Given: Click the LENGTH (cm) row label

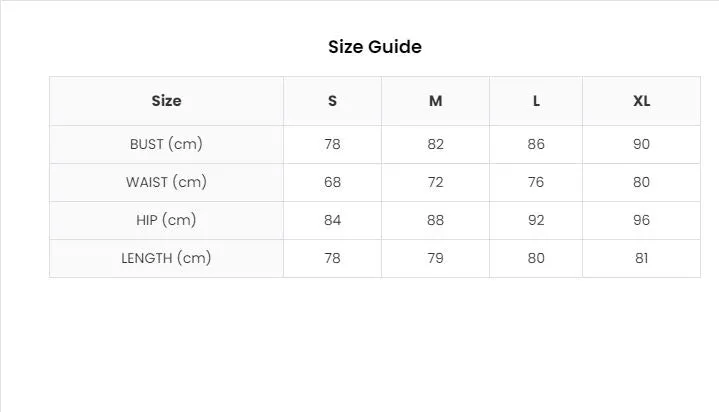Looking at the screenshot, I should pos(166,258).
